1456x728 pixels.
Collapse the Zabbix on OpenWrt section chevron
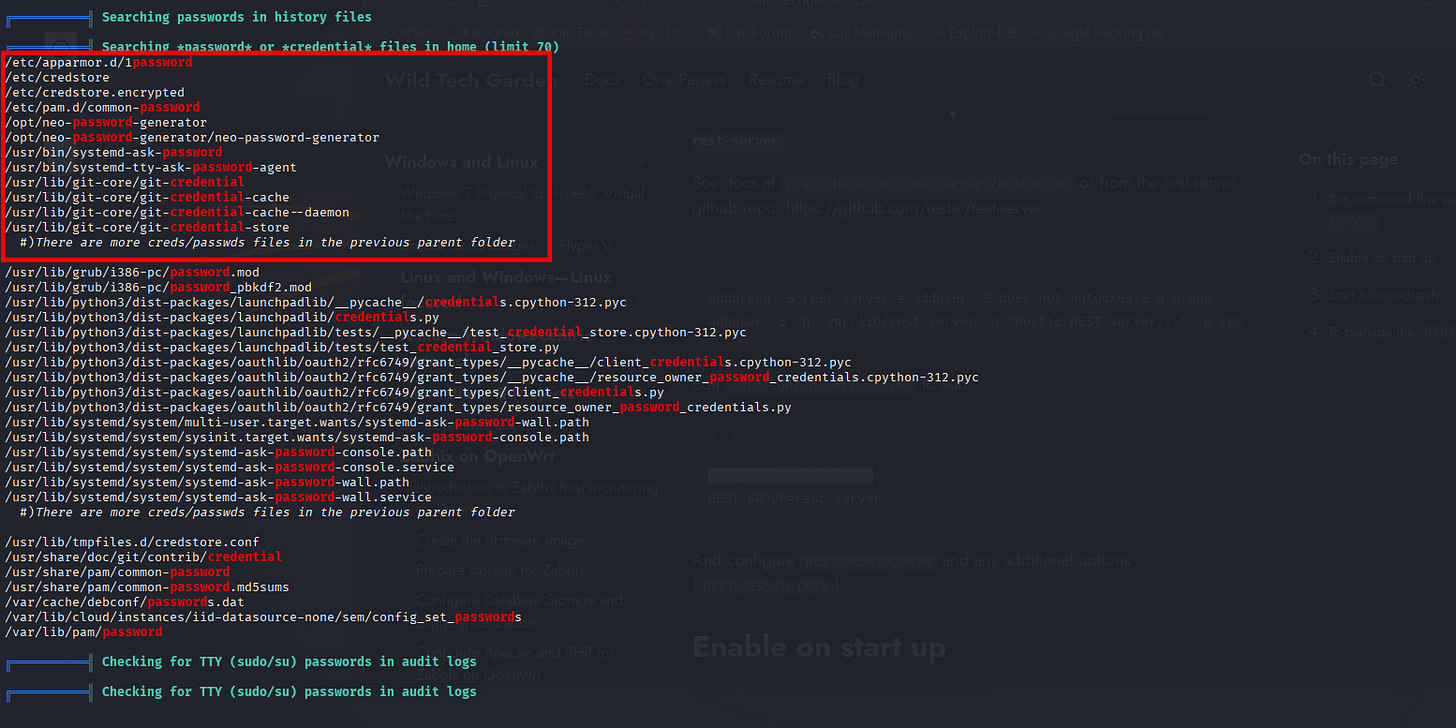(x=640, y=456)
